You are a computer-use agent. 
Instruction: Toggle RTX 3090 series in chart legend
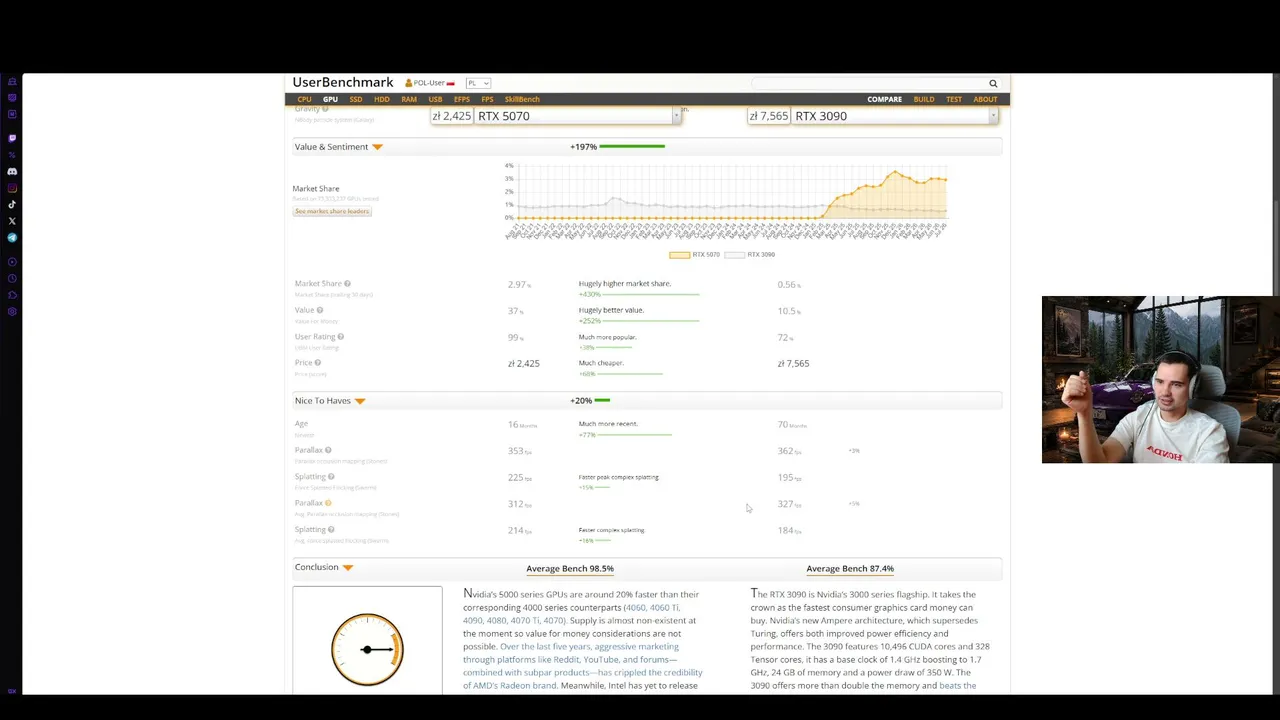(750, 255)
